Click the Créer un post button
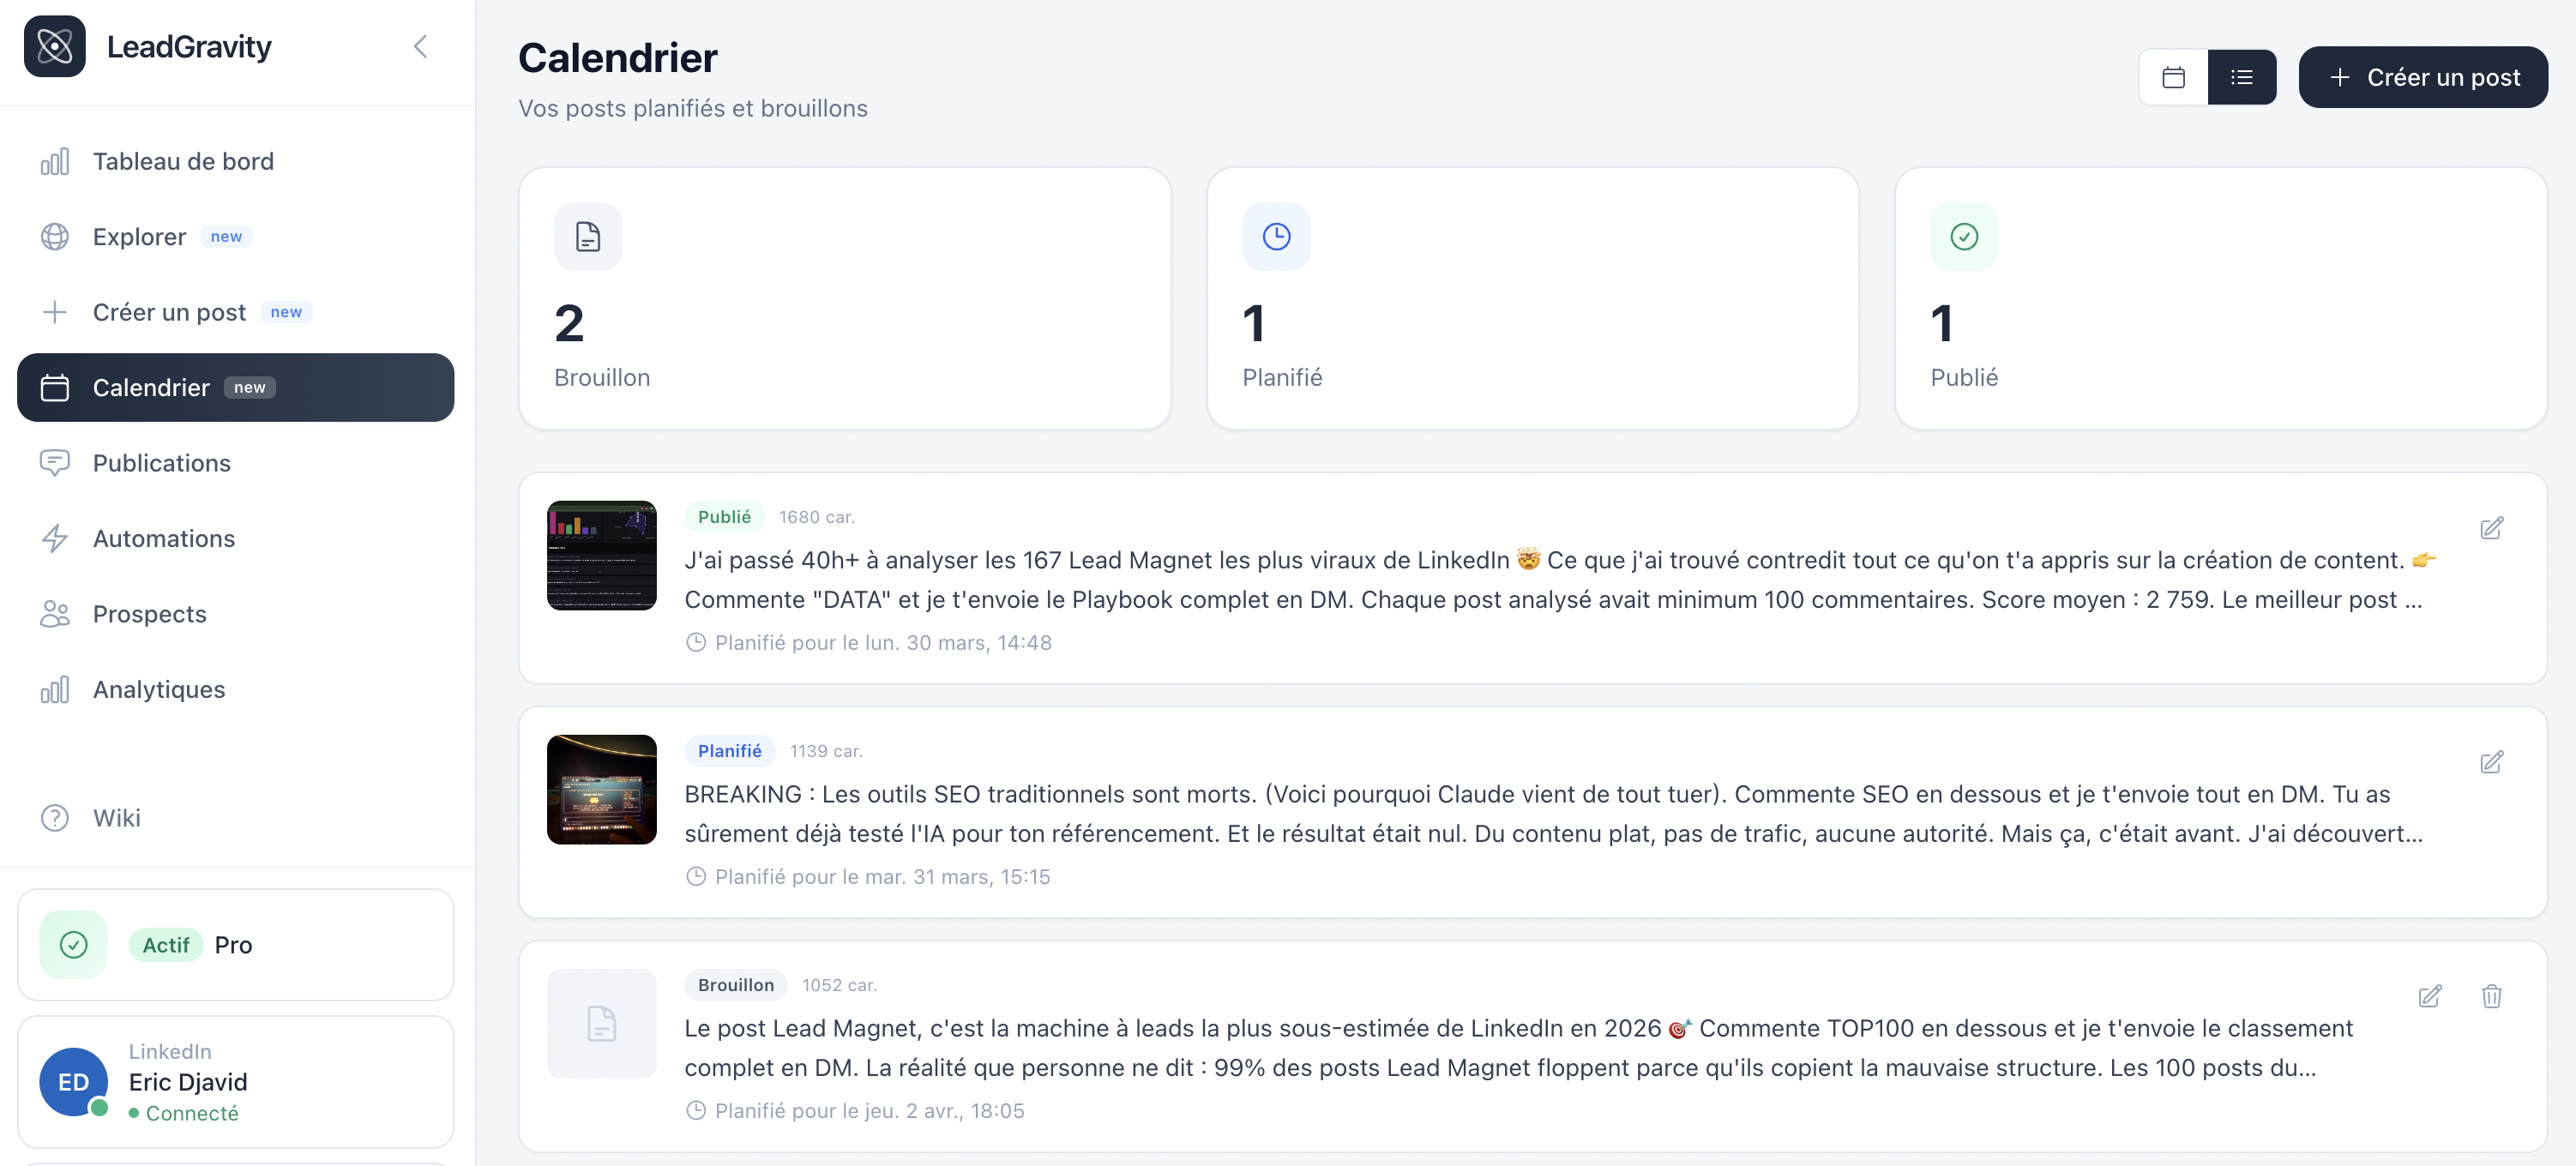The image size is (2576, 1166). point(2423,77)
